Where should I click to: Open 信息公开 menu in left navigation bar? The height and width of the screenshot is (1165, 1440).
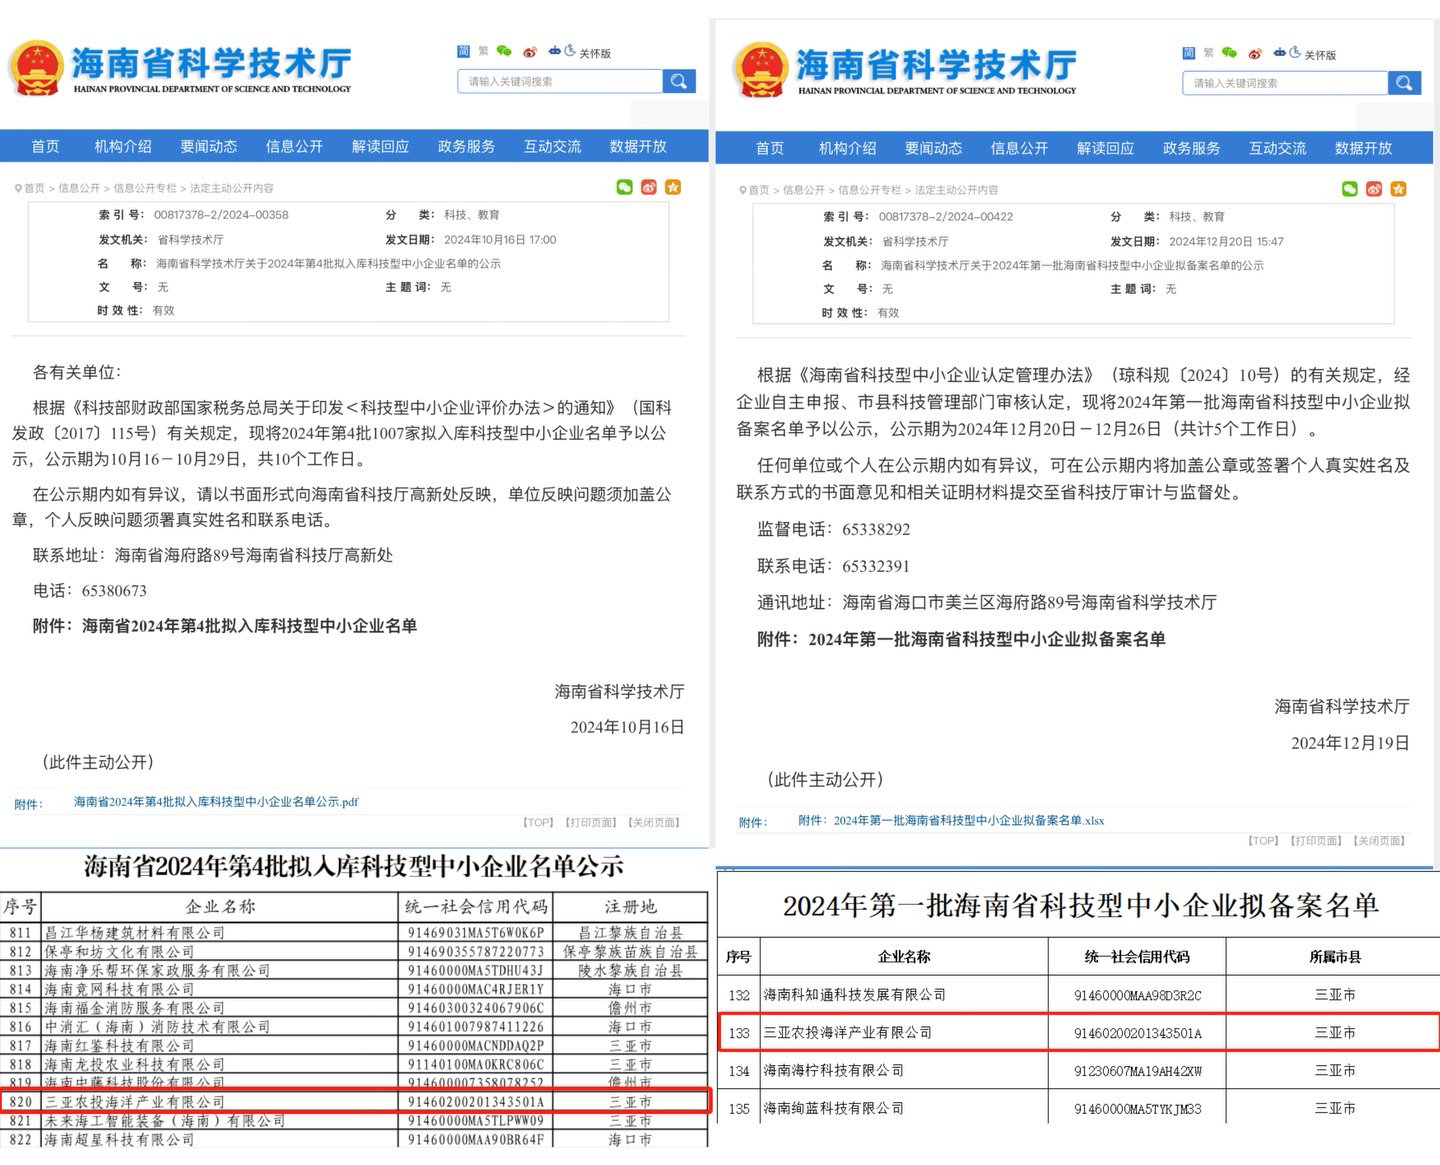[294, 146]
